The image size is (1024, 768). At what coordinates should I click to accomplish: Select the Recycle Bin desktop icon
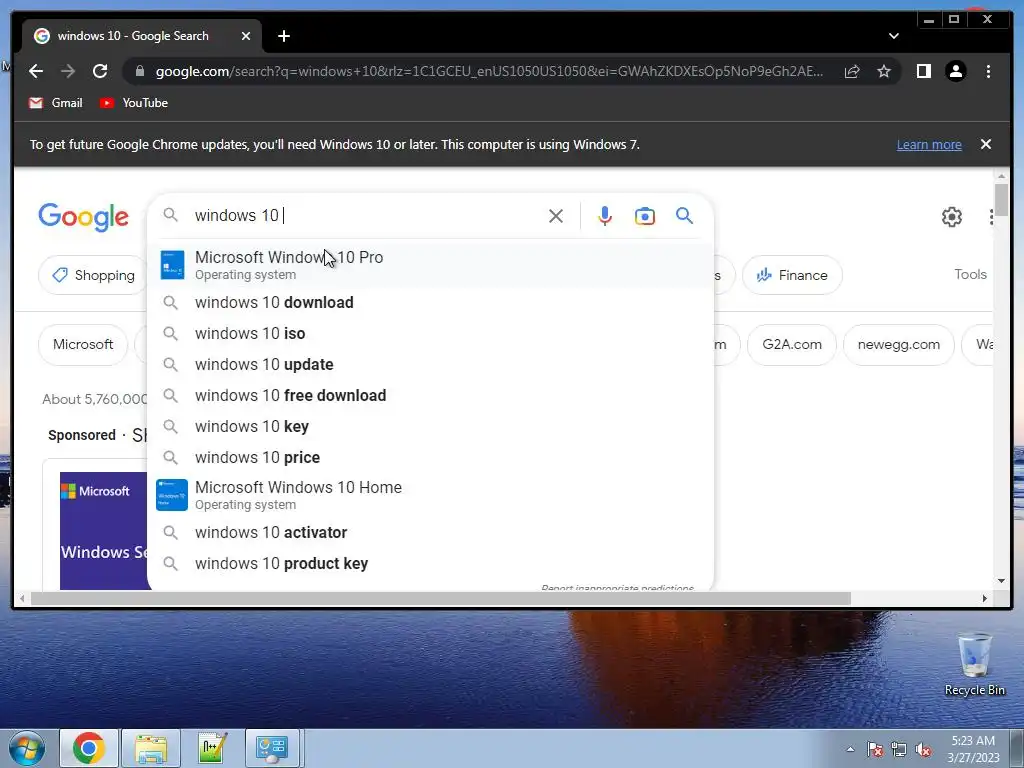pos(974,665)
